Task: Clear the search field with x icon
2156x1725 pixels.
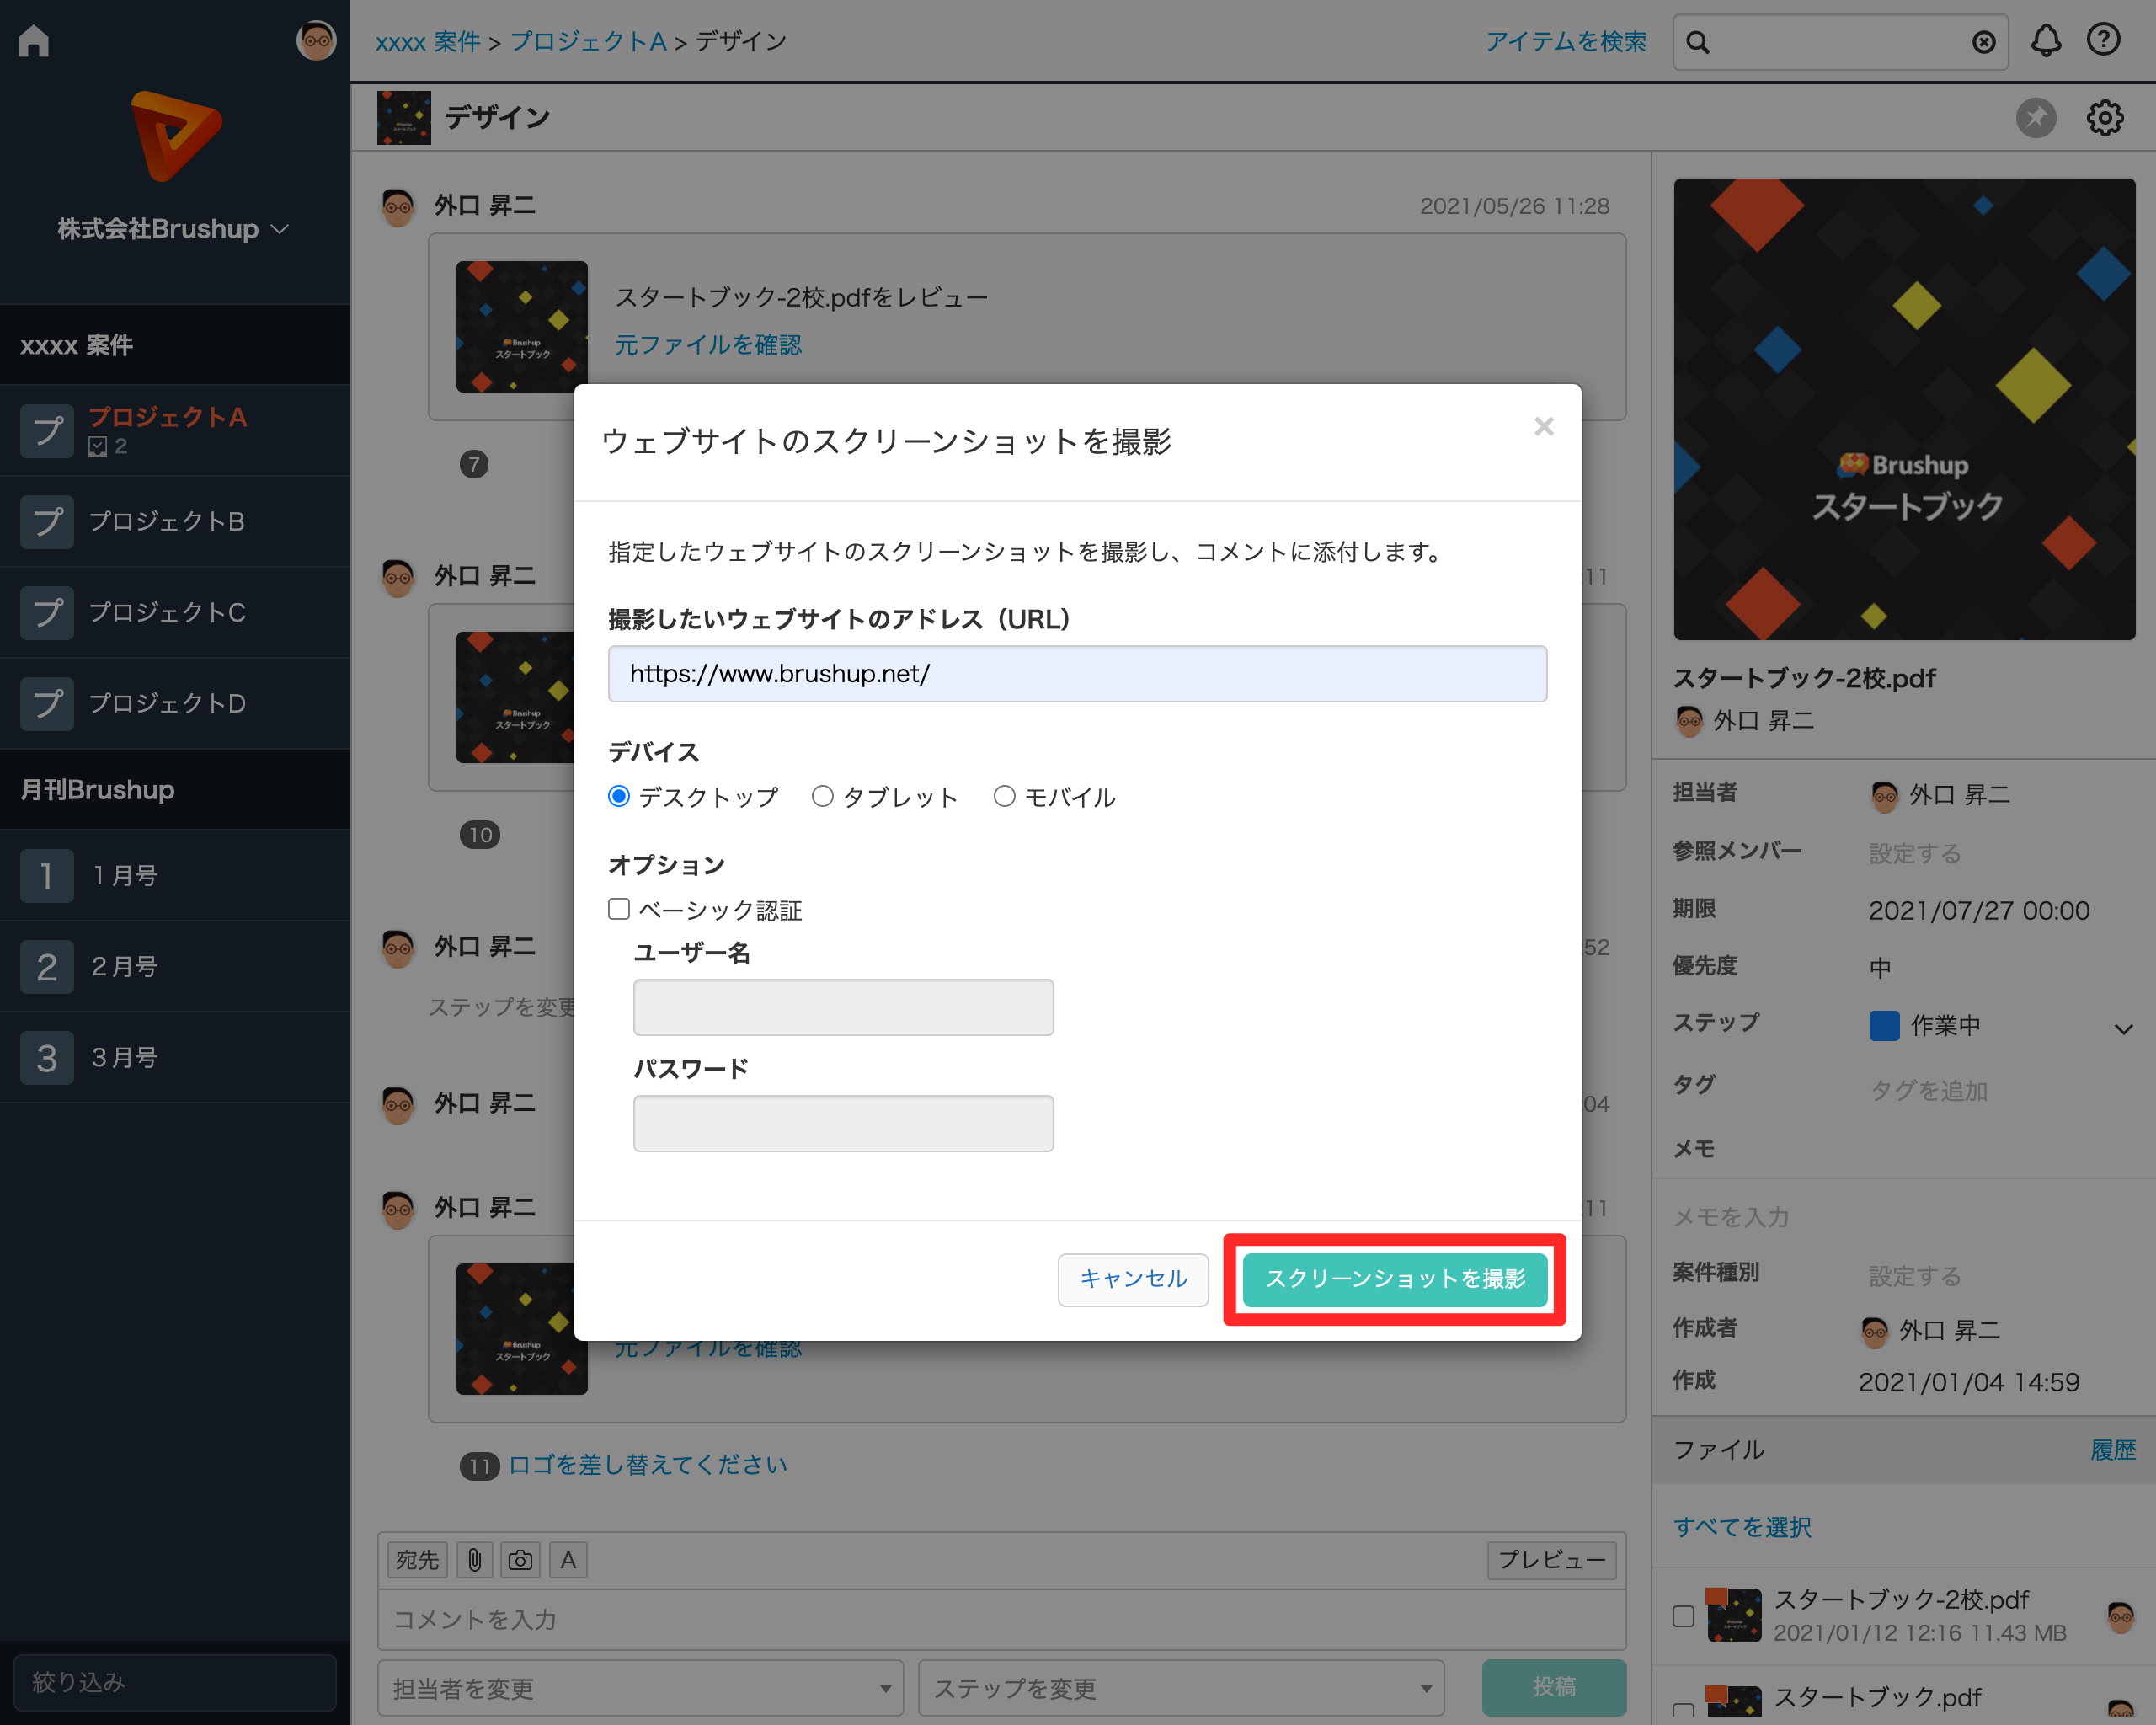Action: point(1983,42)
